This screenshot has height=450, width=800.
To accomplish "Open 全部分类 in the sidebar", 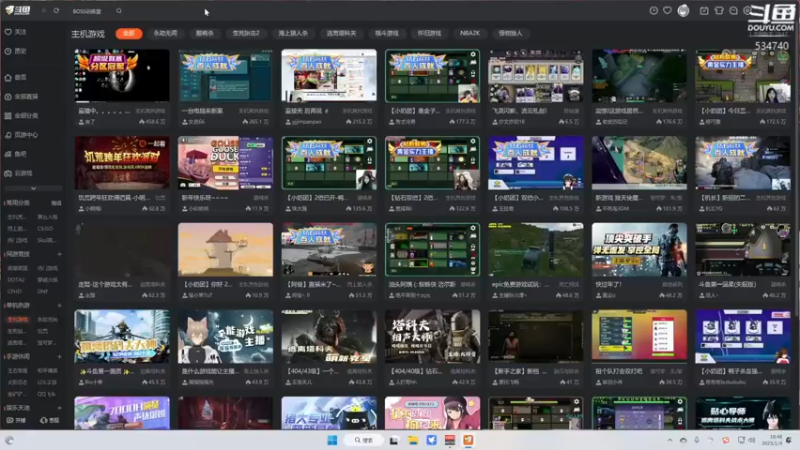I will click(21, 116).
